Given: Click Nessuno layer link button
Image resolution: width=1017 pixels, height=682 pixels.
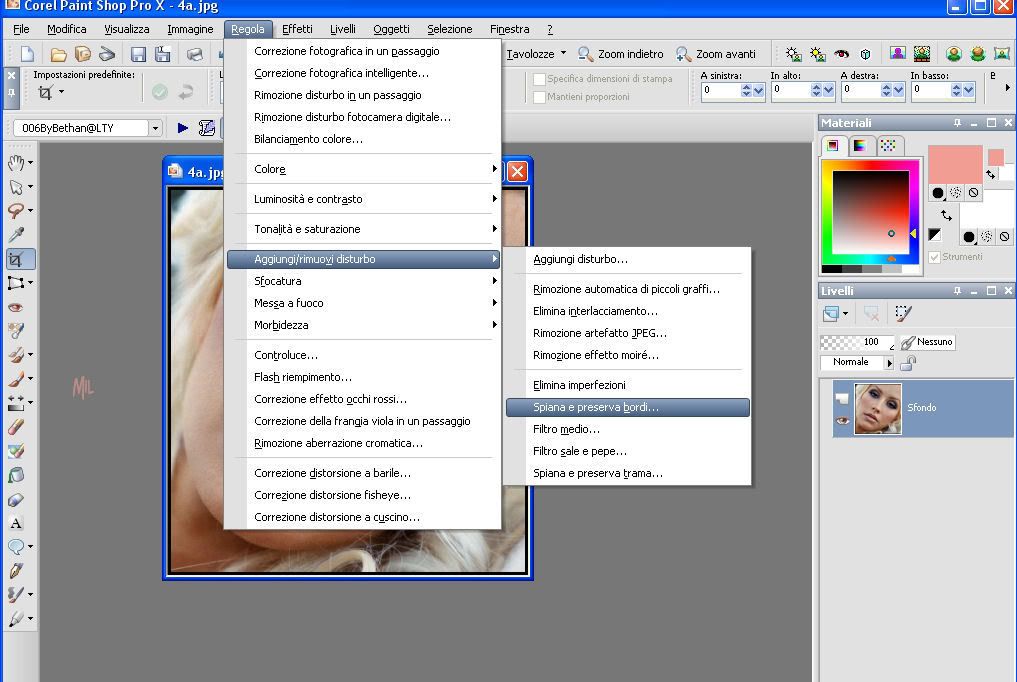Looking at the screenshot, I should point(927,342).
